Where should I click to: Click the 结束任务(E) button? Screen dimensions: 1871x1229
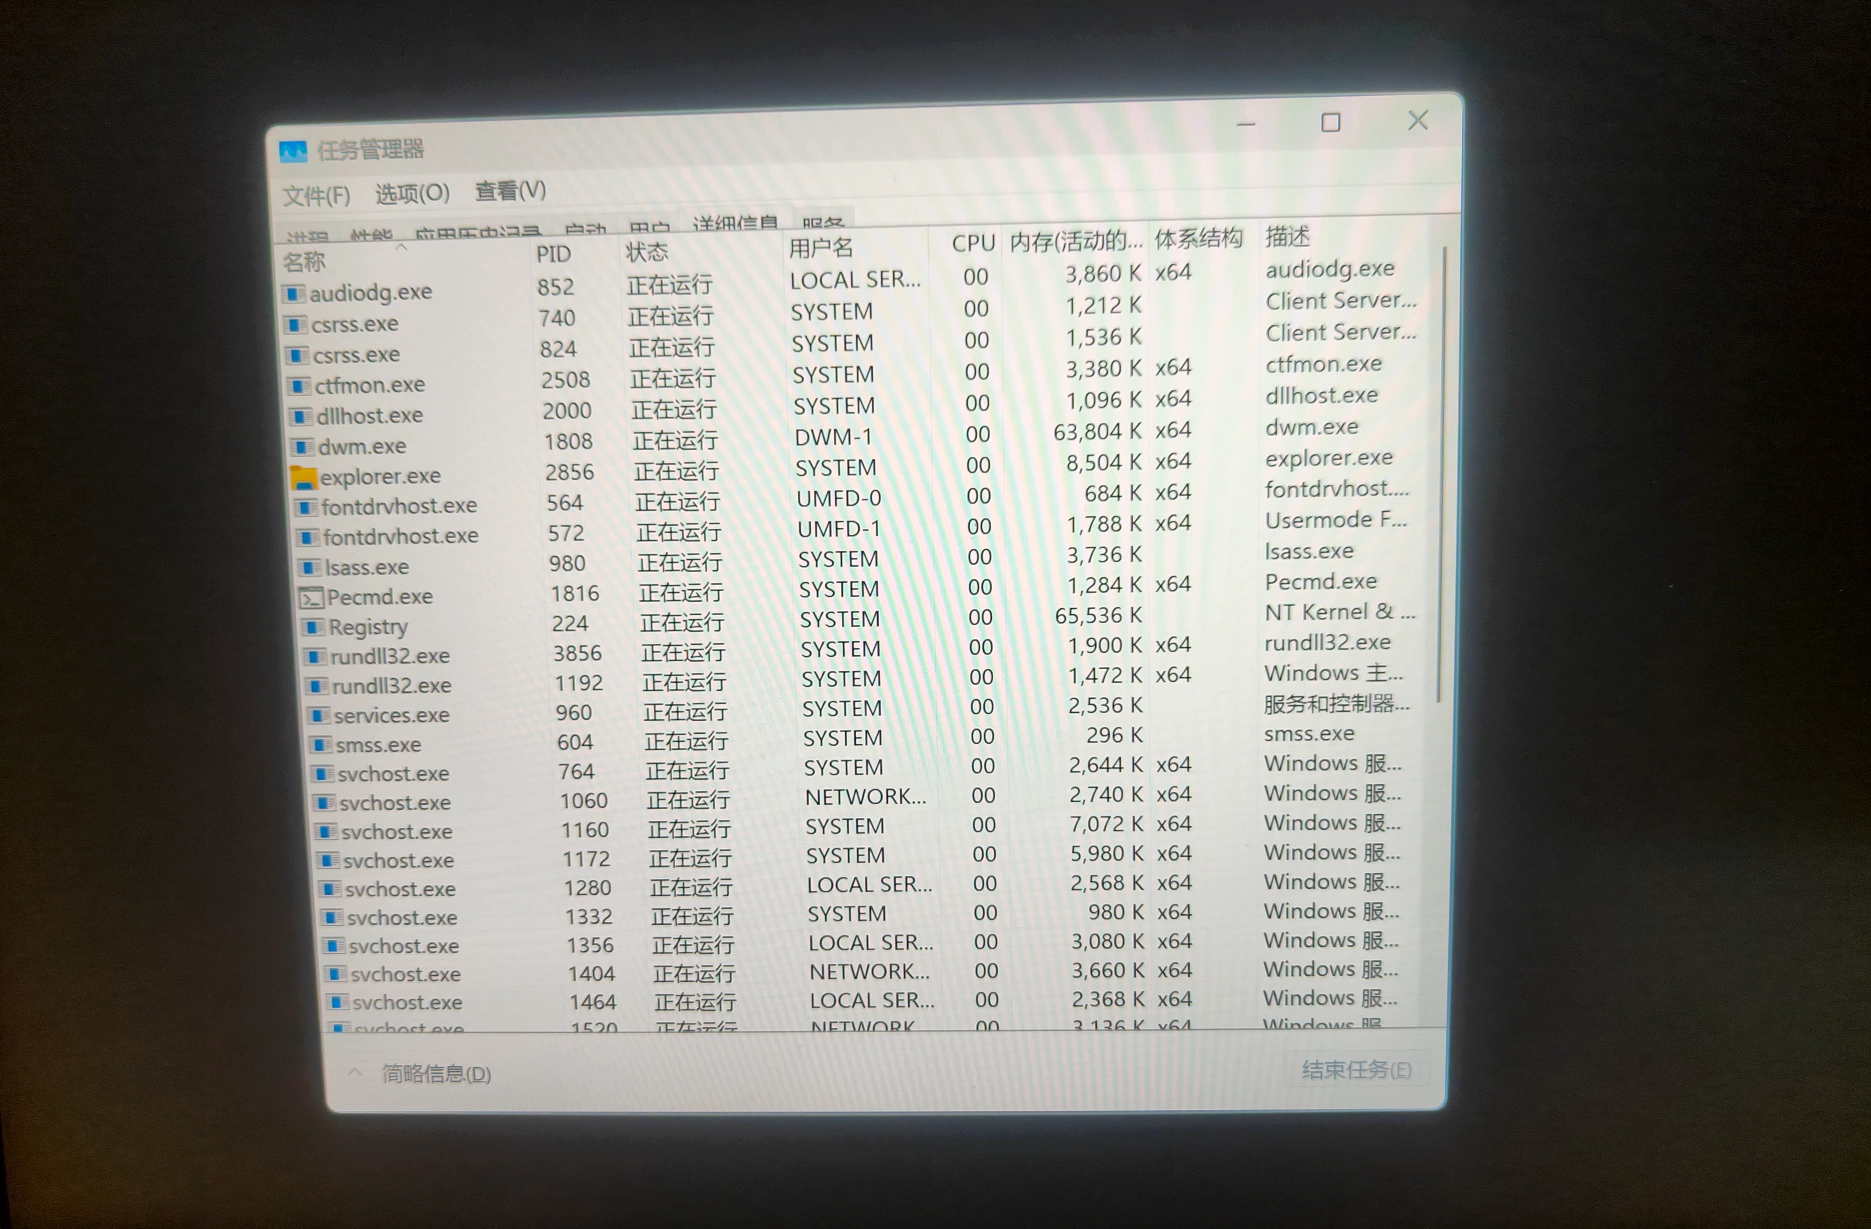point(1356,1070)
